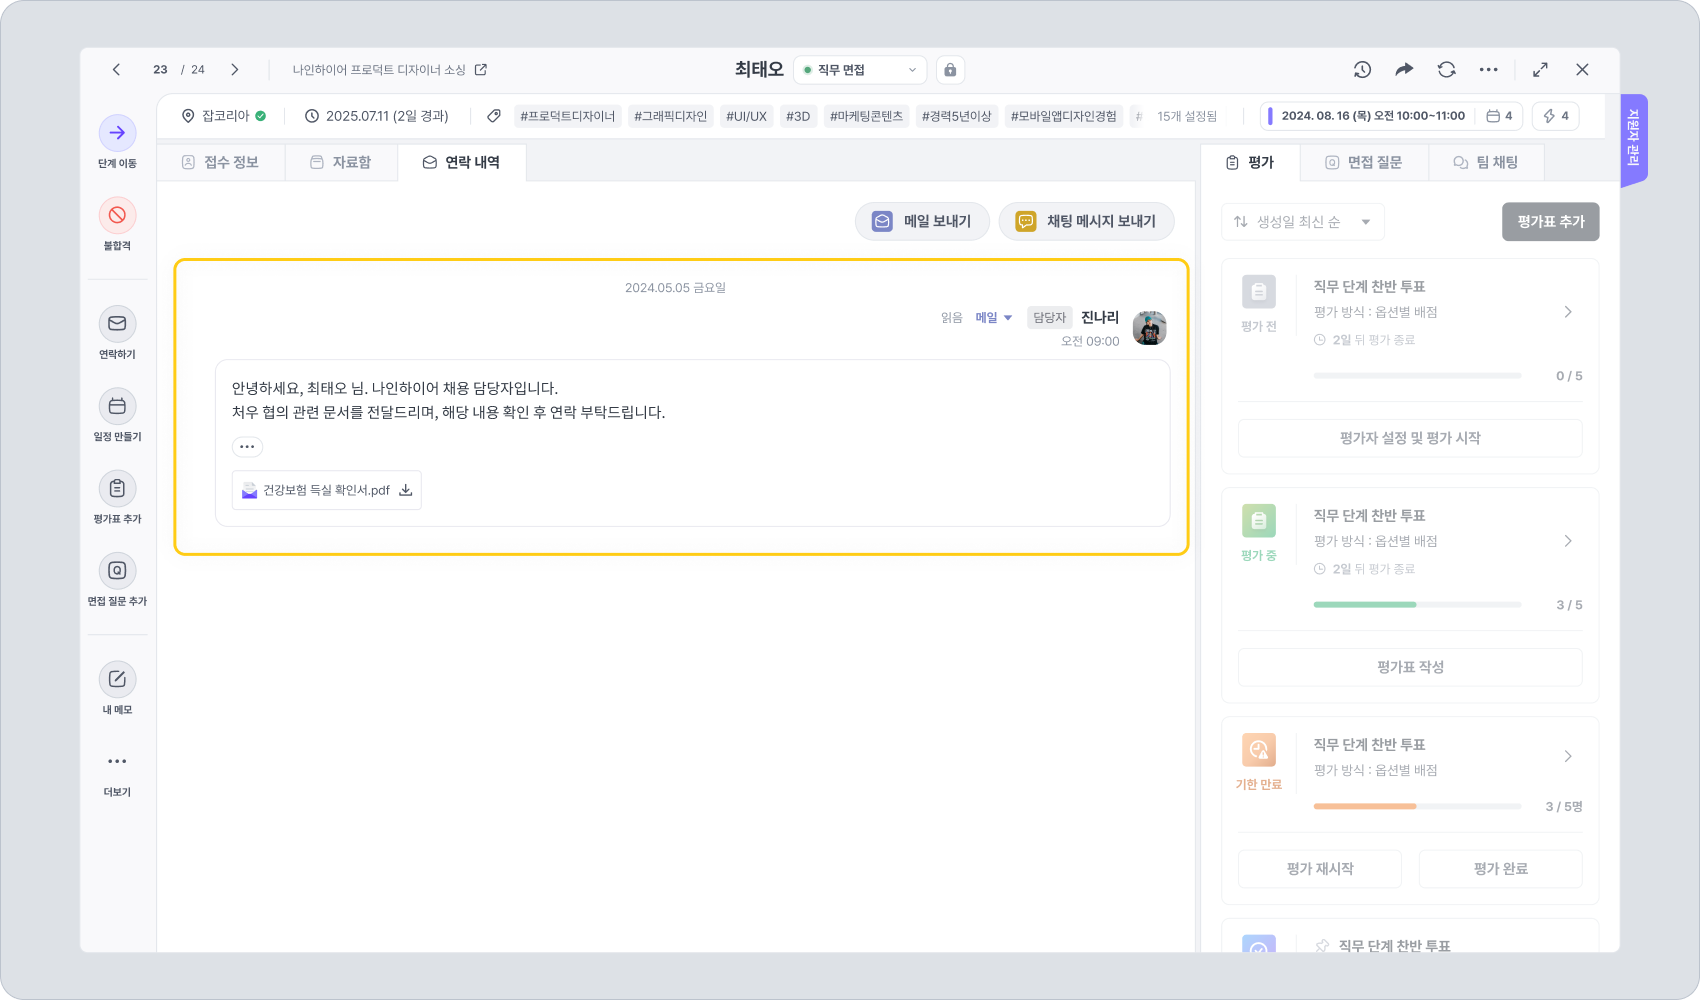Open the 생성일 최신 순 sort dropdown
The height and width of the screenshot is (1000, 1700).
(1302, 222)
